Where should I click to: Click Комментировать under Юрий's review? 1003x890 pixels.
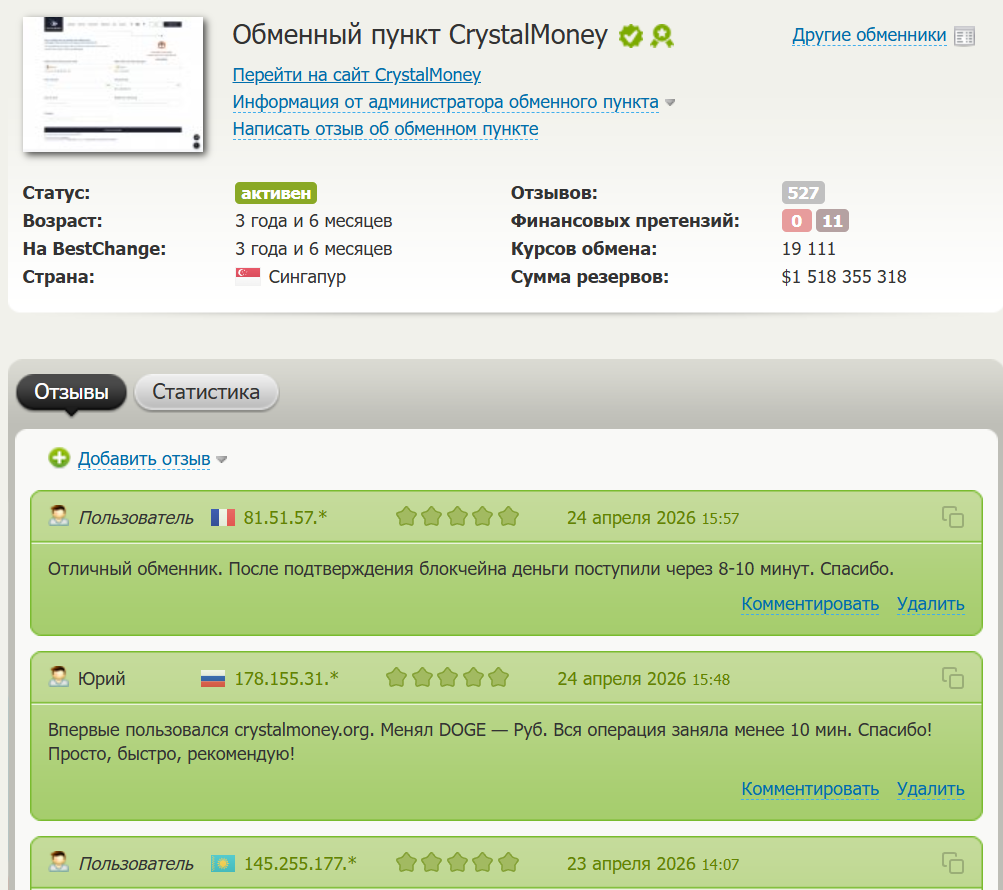coord(810,789)
